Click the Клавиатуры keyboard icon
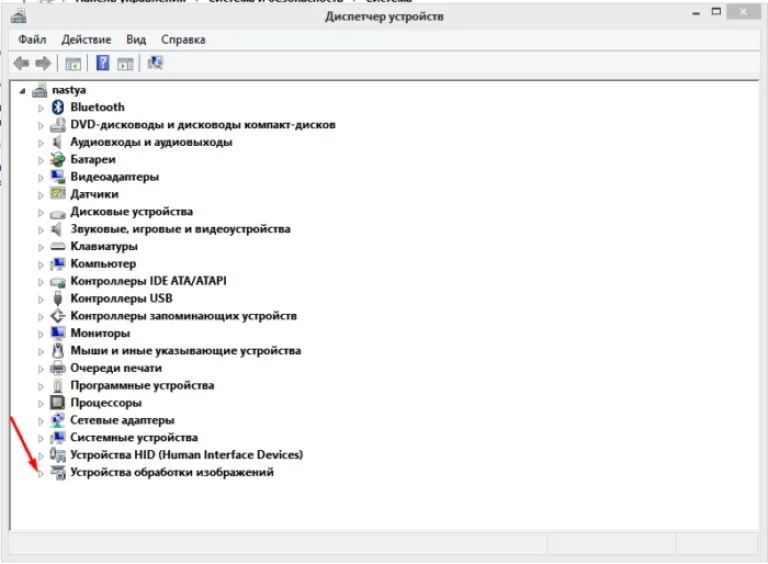Screen dimensions: 768x564 [x=58, y=246]
